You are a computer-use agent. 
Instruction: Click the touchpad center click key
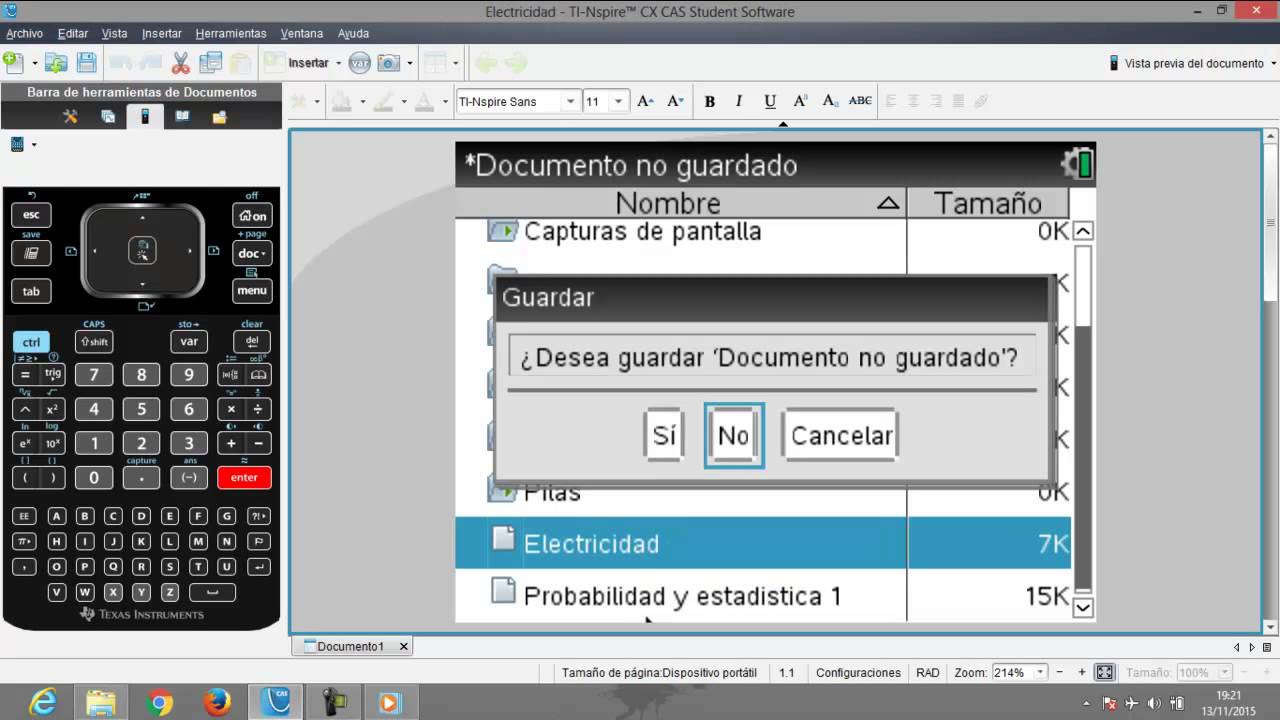[142, 251]
